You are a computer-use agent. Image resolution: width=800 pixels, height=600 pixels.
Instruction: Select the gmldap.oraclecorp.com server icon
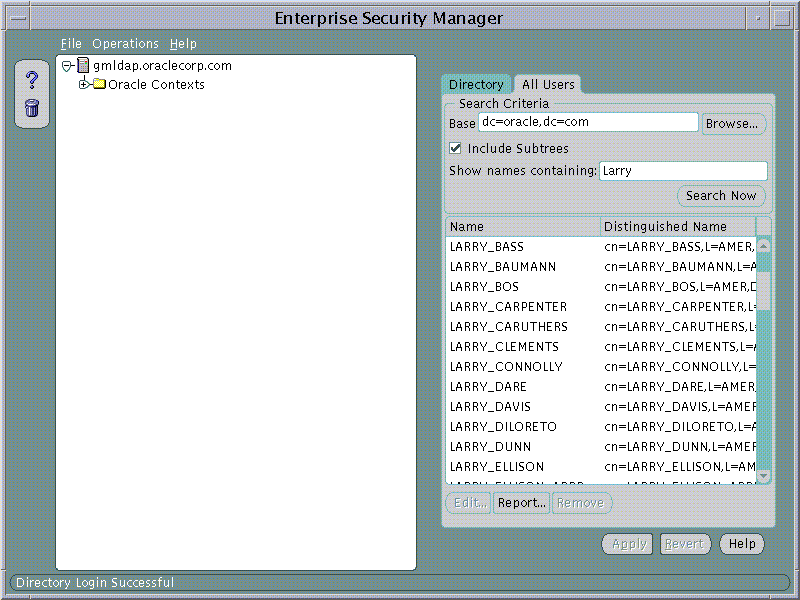[x=83, y=65]
